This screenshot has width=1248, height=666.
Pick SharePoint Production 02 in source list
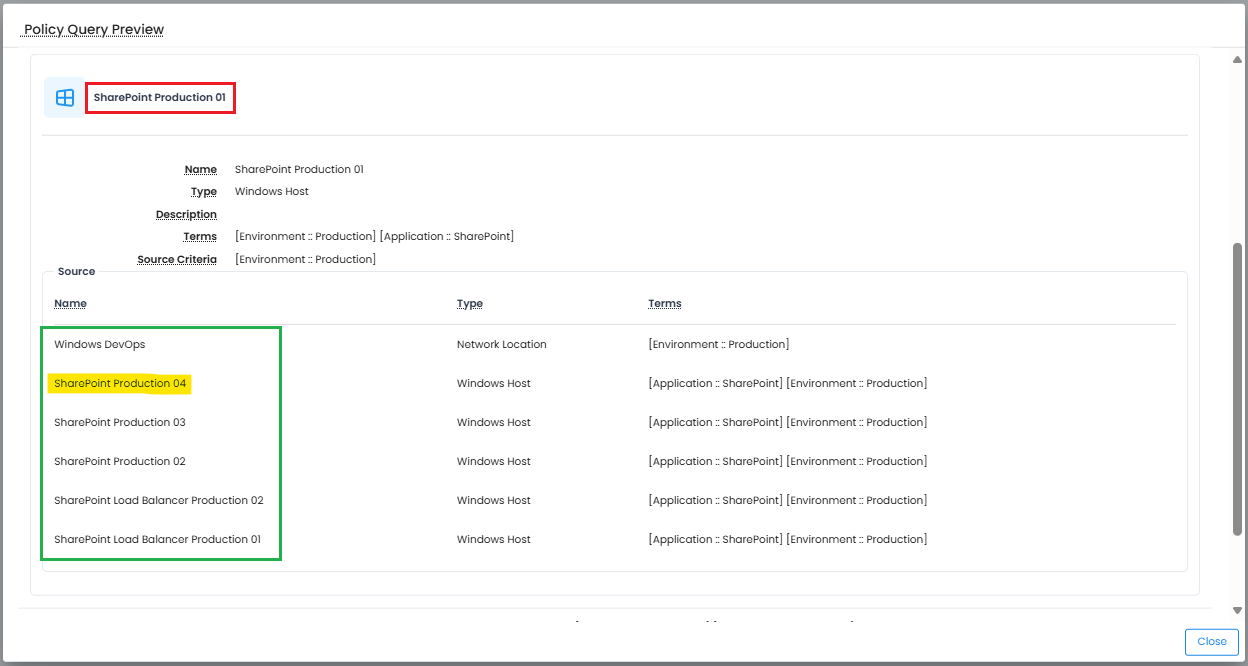click(x=120, y=462)
